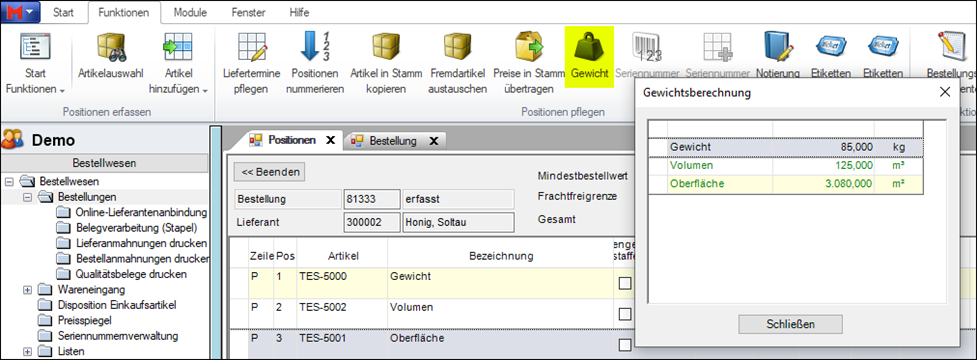Screen dimensions: 977x360
Task: Activate the Bestellung document tab
Action: tap(393, 141)
